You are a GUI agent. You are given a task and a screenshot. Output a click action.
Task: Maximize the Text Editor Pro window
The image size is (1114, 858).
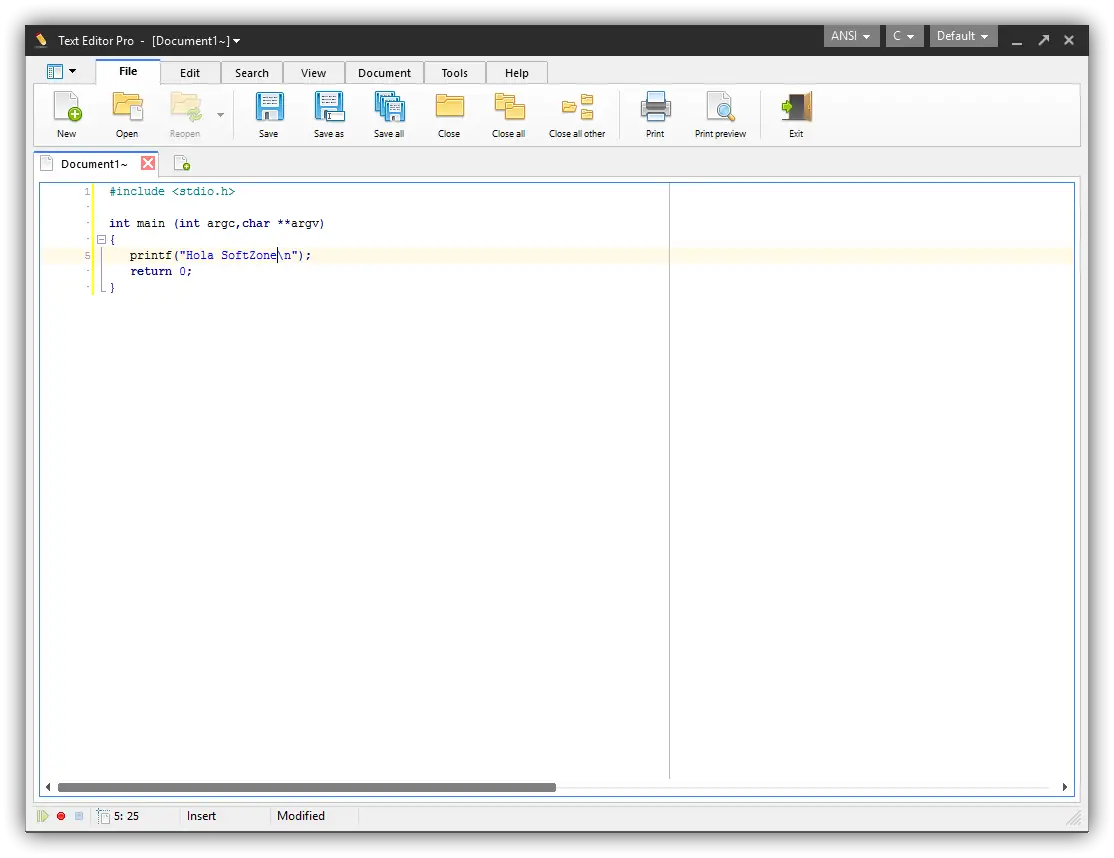click(x=1043, y=40)
